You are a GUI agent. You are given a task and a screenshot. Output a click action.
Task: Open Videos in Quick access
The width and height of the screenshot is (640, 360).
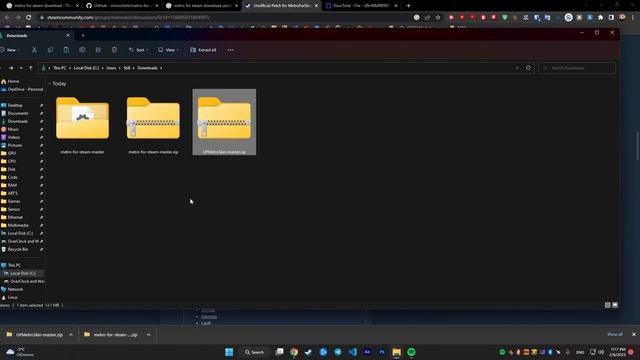(13, 137)
